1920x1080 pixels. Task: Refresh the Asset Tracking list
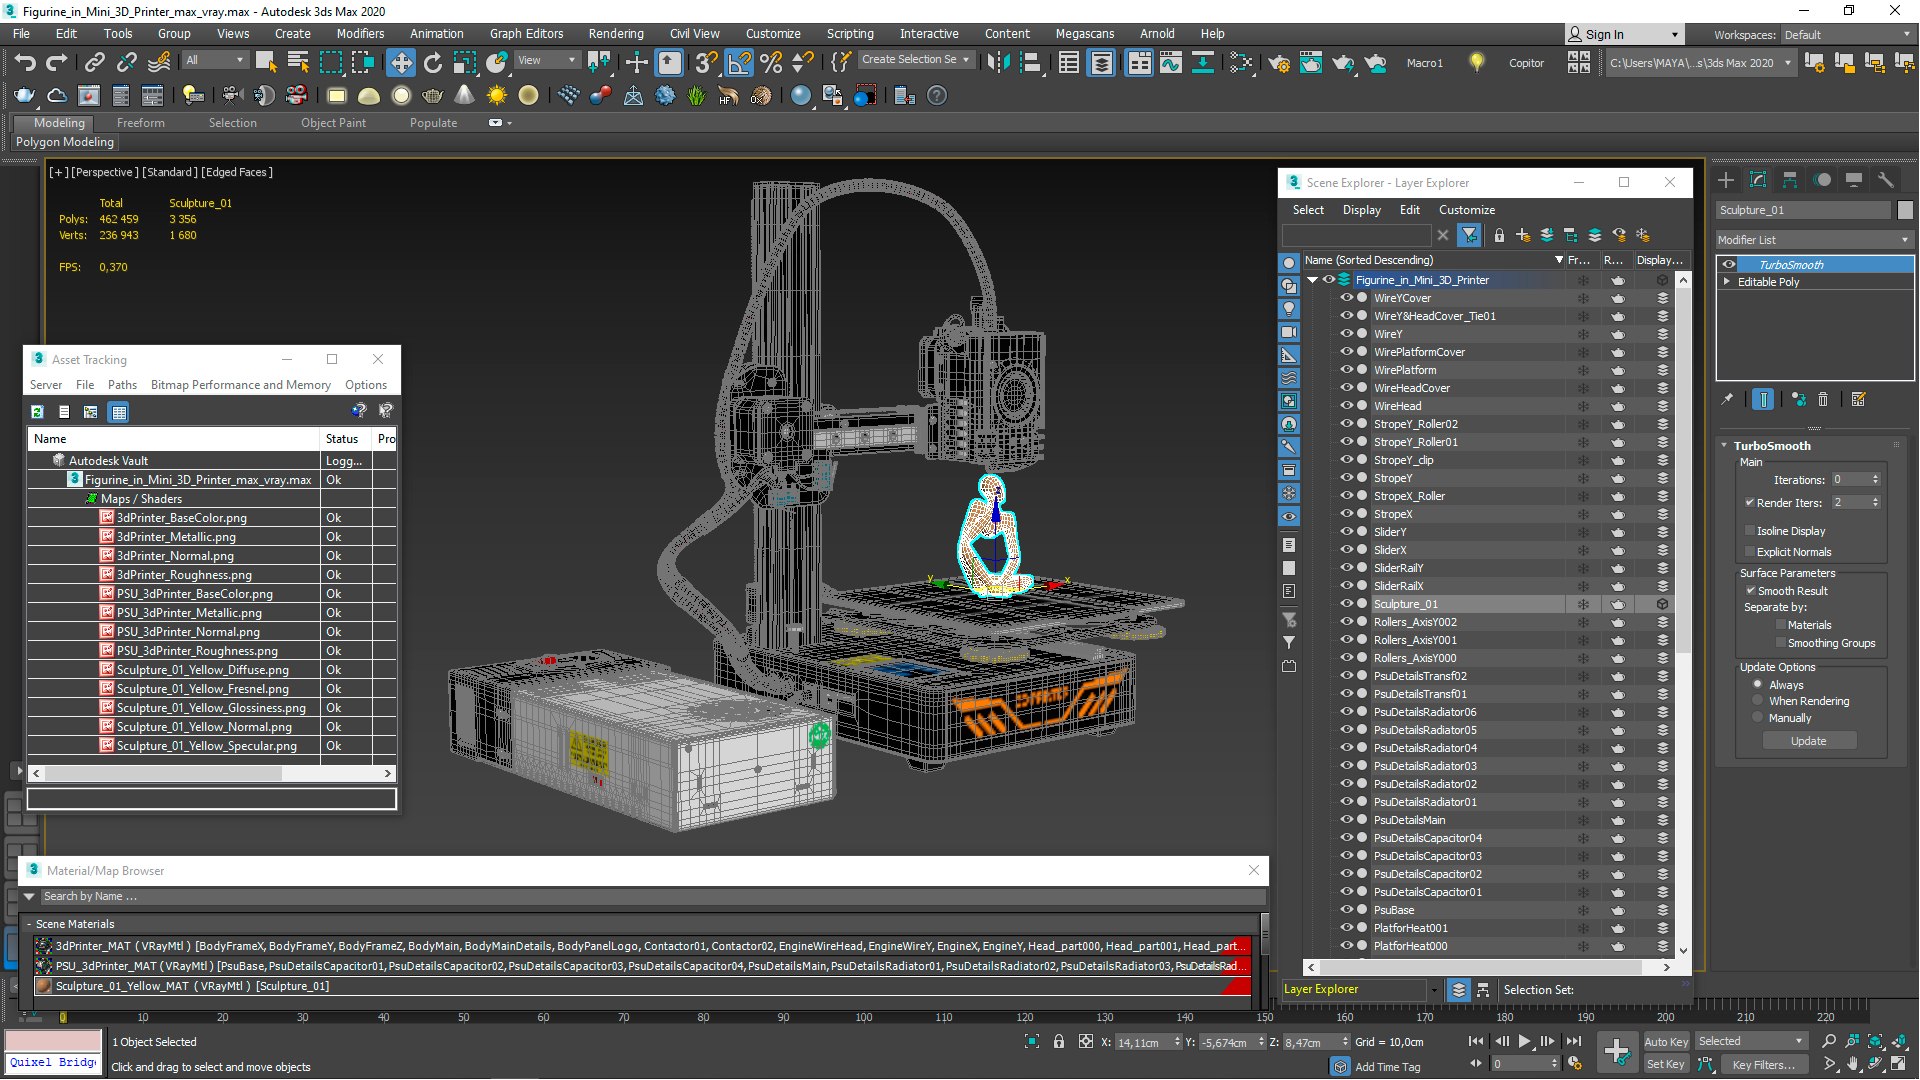click(x=37, y=411)
